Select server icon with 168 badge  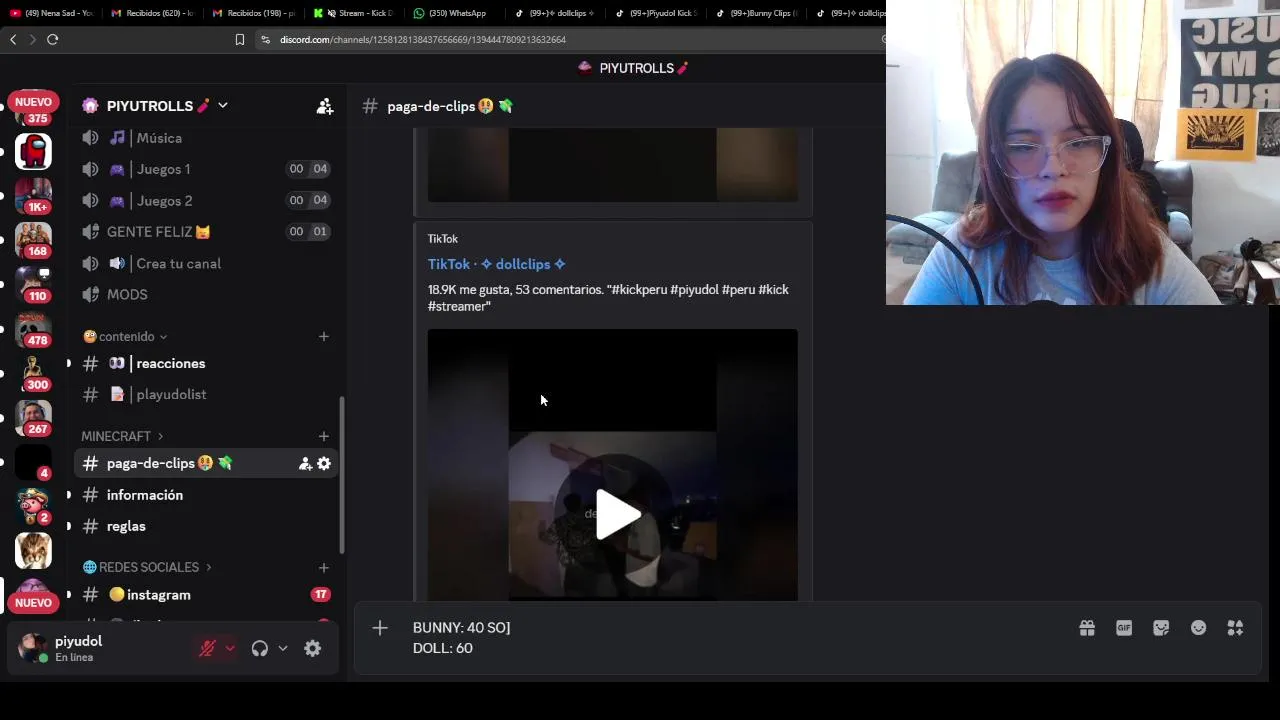pos(33,240)
